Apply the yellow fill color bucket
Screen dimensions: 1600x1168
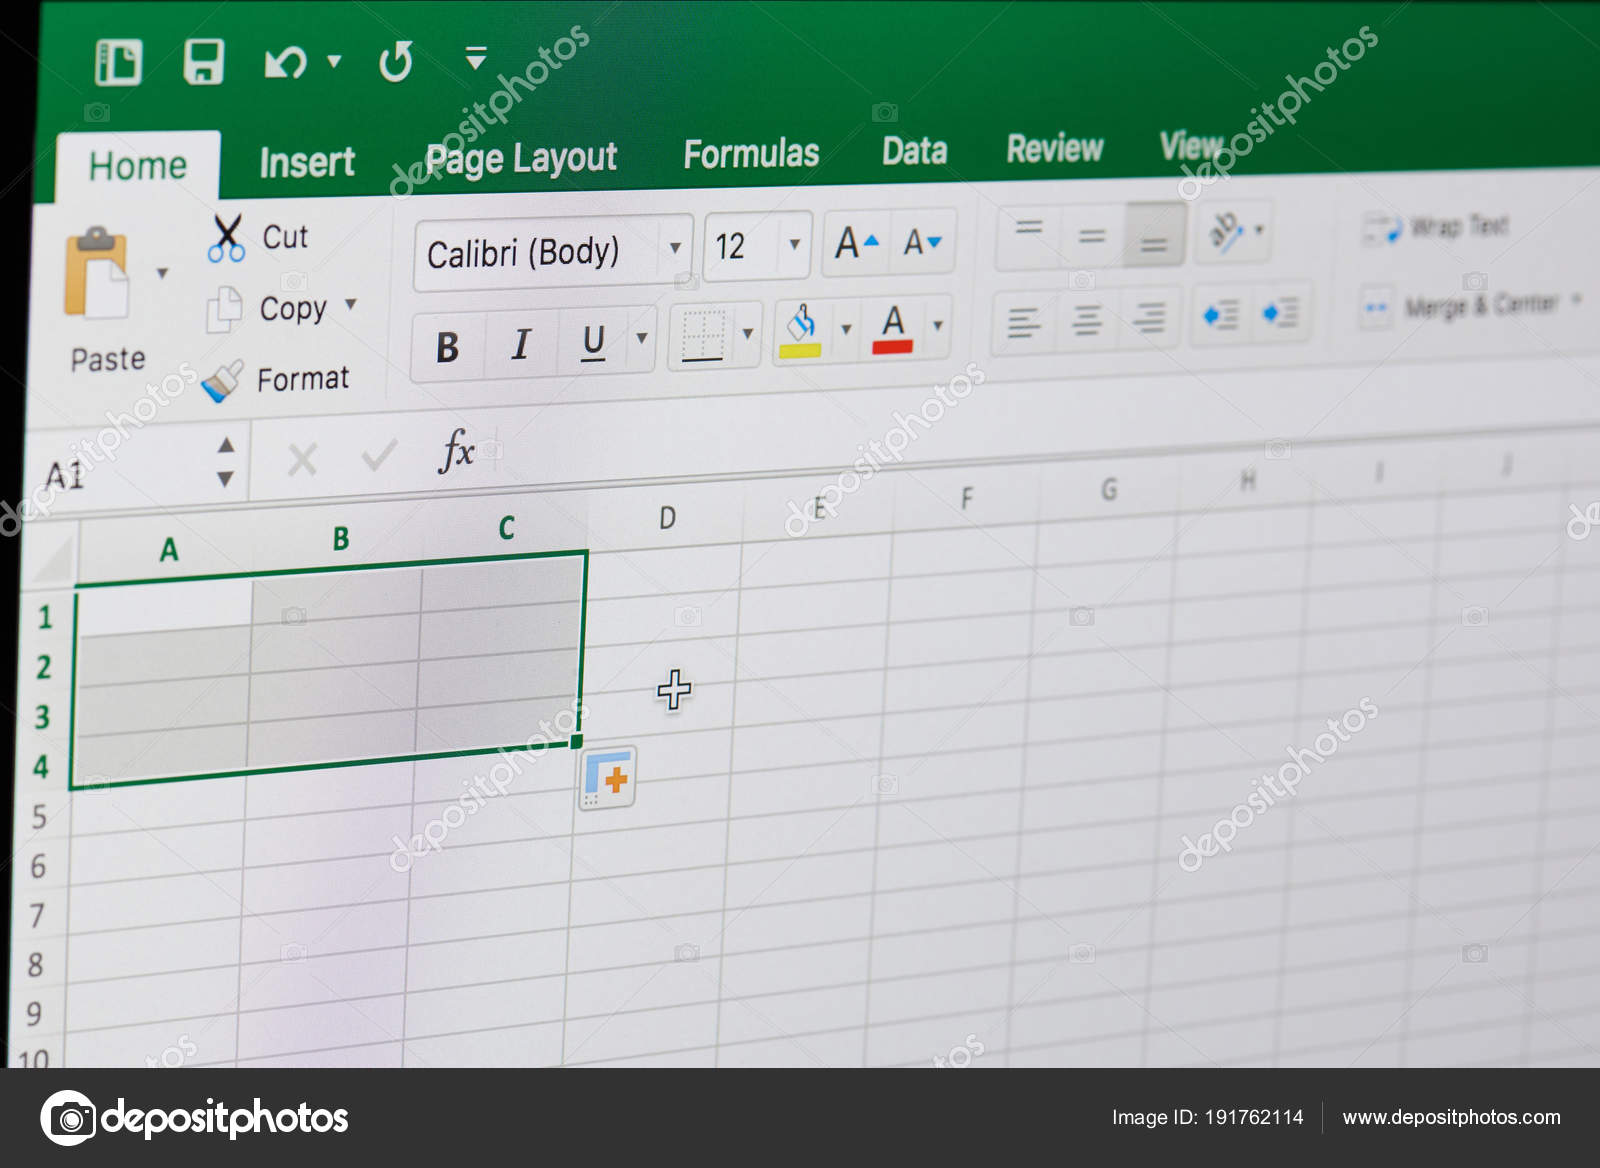click(800, 331)
